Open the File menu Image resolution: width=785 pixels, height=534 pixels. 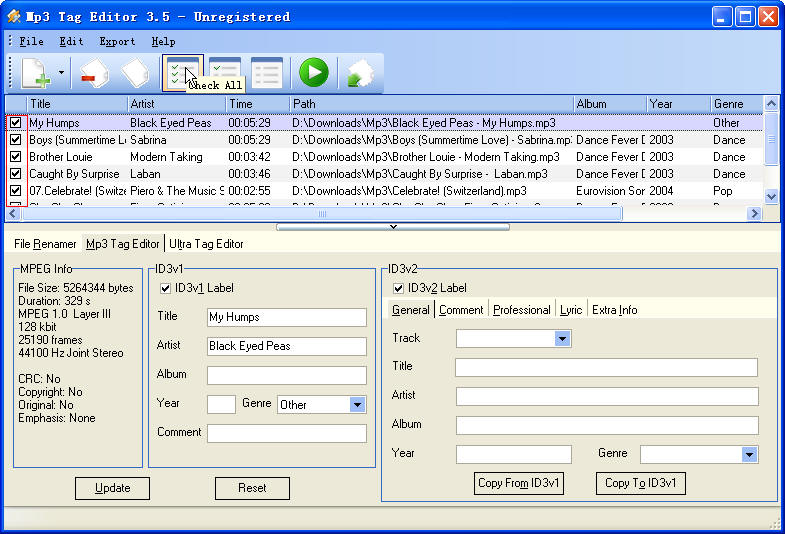tap(31, 42)
